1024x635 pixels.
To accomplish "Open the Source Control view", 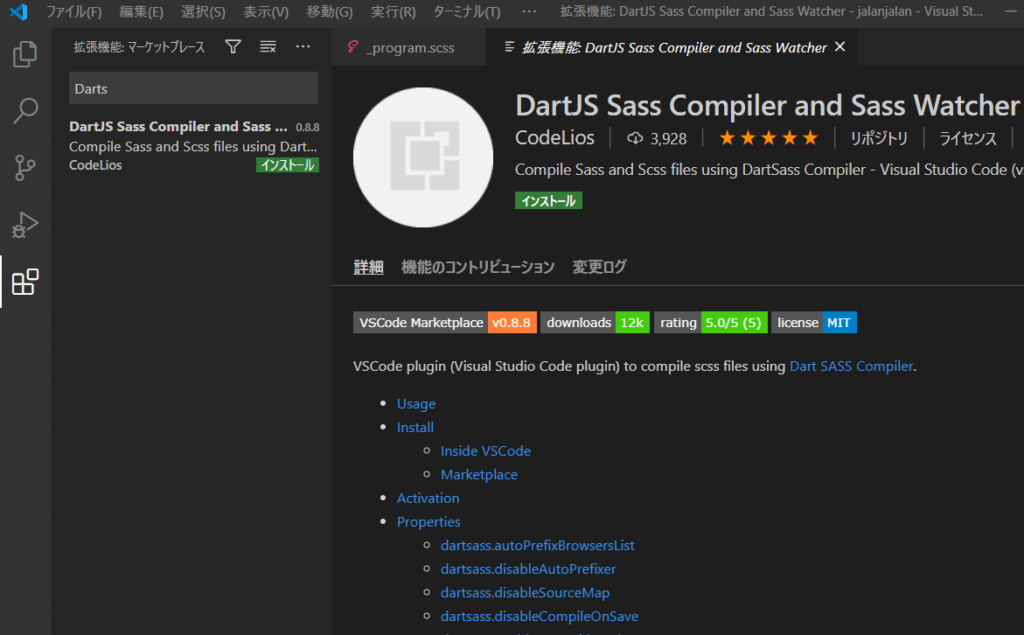I will tap(25, 168).
